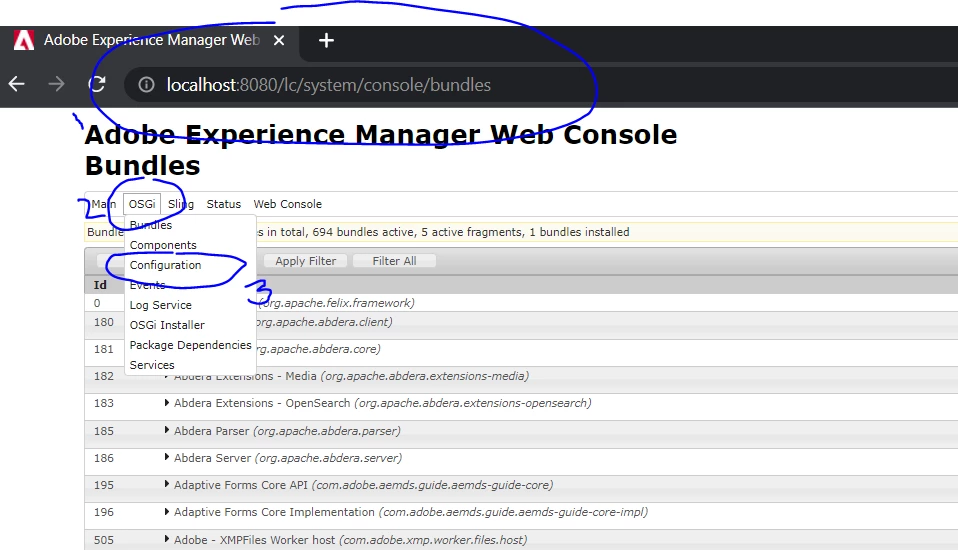
Task: Open the Sling menu
Action: [181, 204]
